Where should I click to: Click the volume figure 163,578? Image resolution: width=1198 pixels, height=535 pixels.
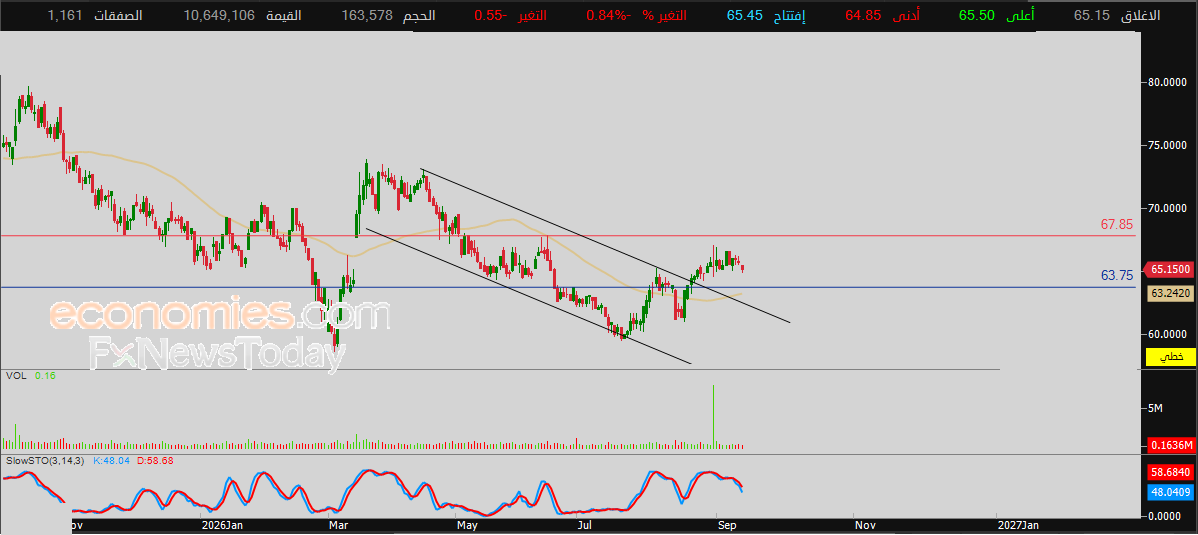click(367, 15)
